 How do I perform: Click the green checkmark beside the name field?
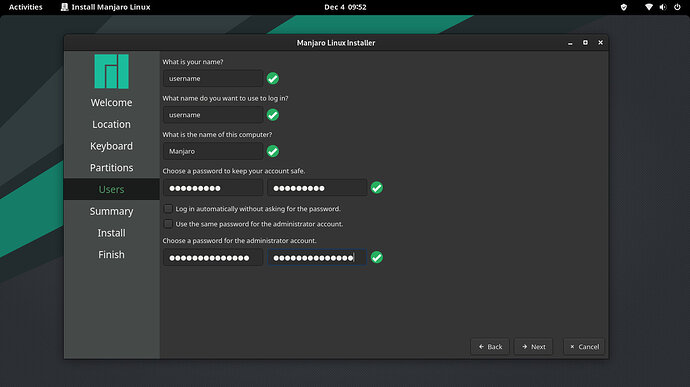pos(273,78)
